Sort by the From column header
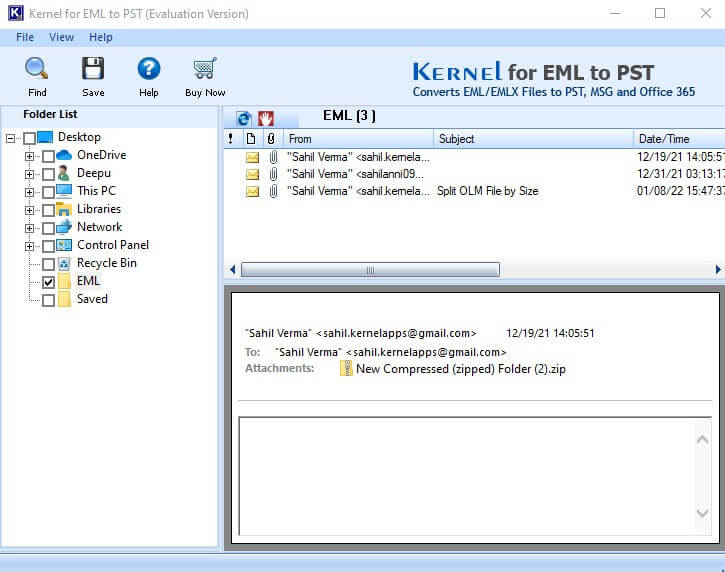 358,139
